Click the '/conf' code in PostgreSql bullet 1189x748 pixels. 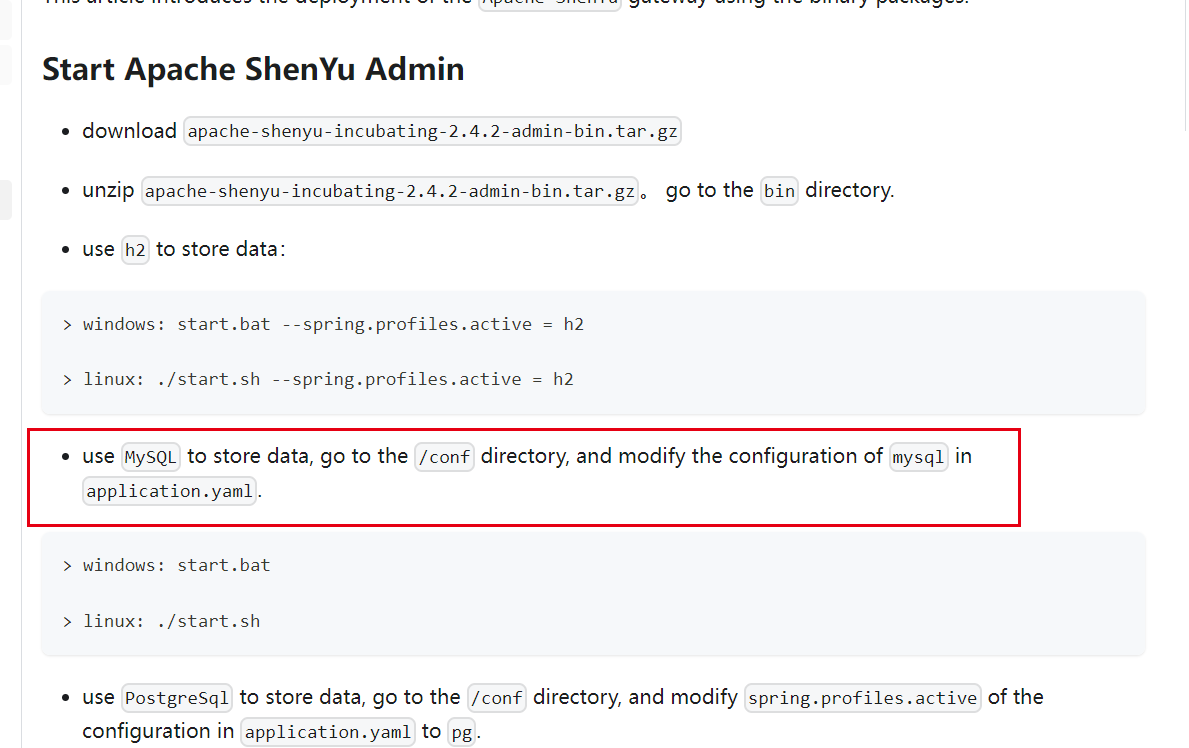click(497, 698)
